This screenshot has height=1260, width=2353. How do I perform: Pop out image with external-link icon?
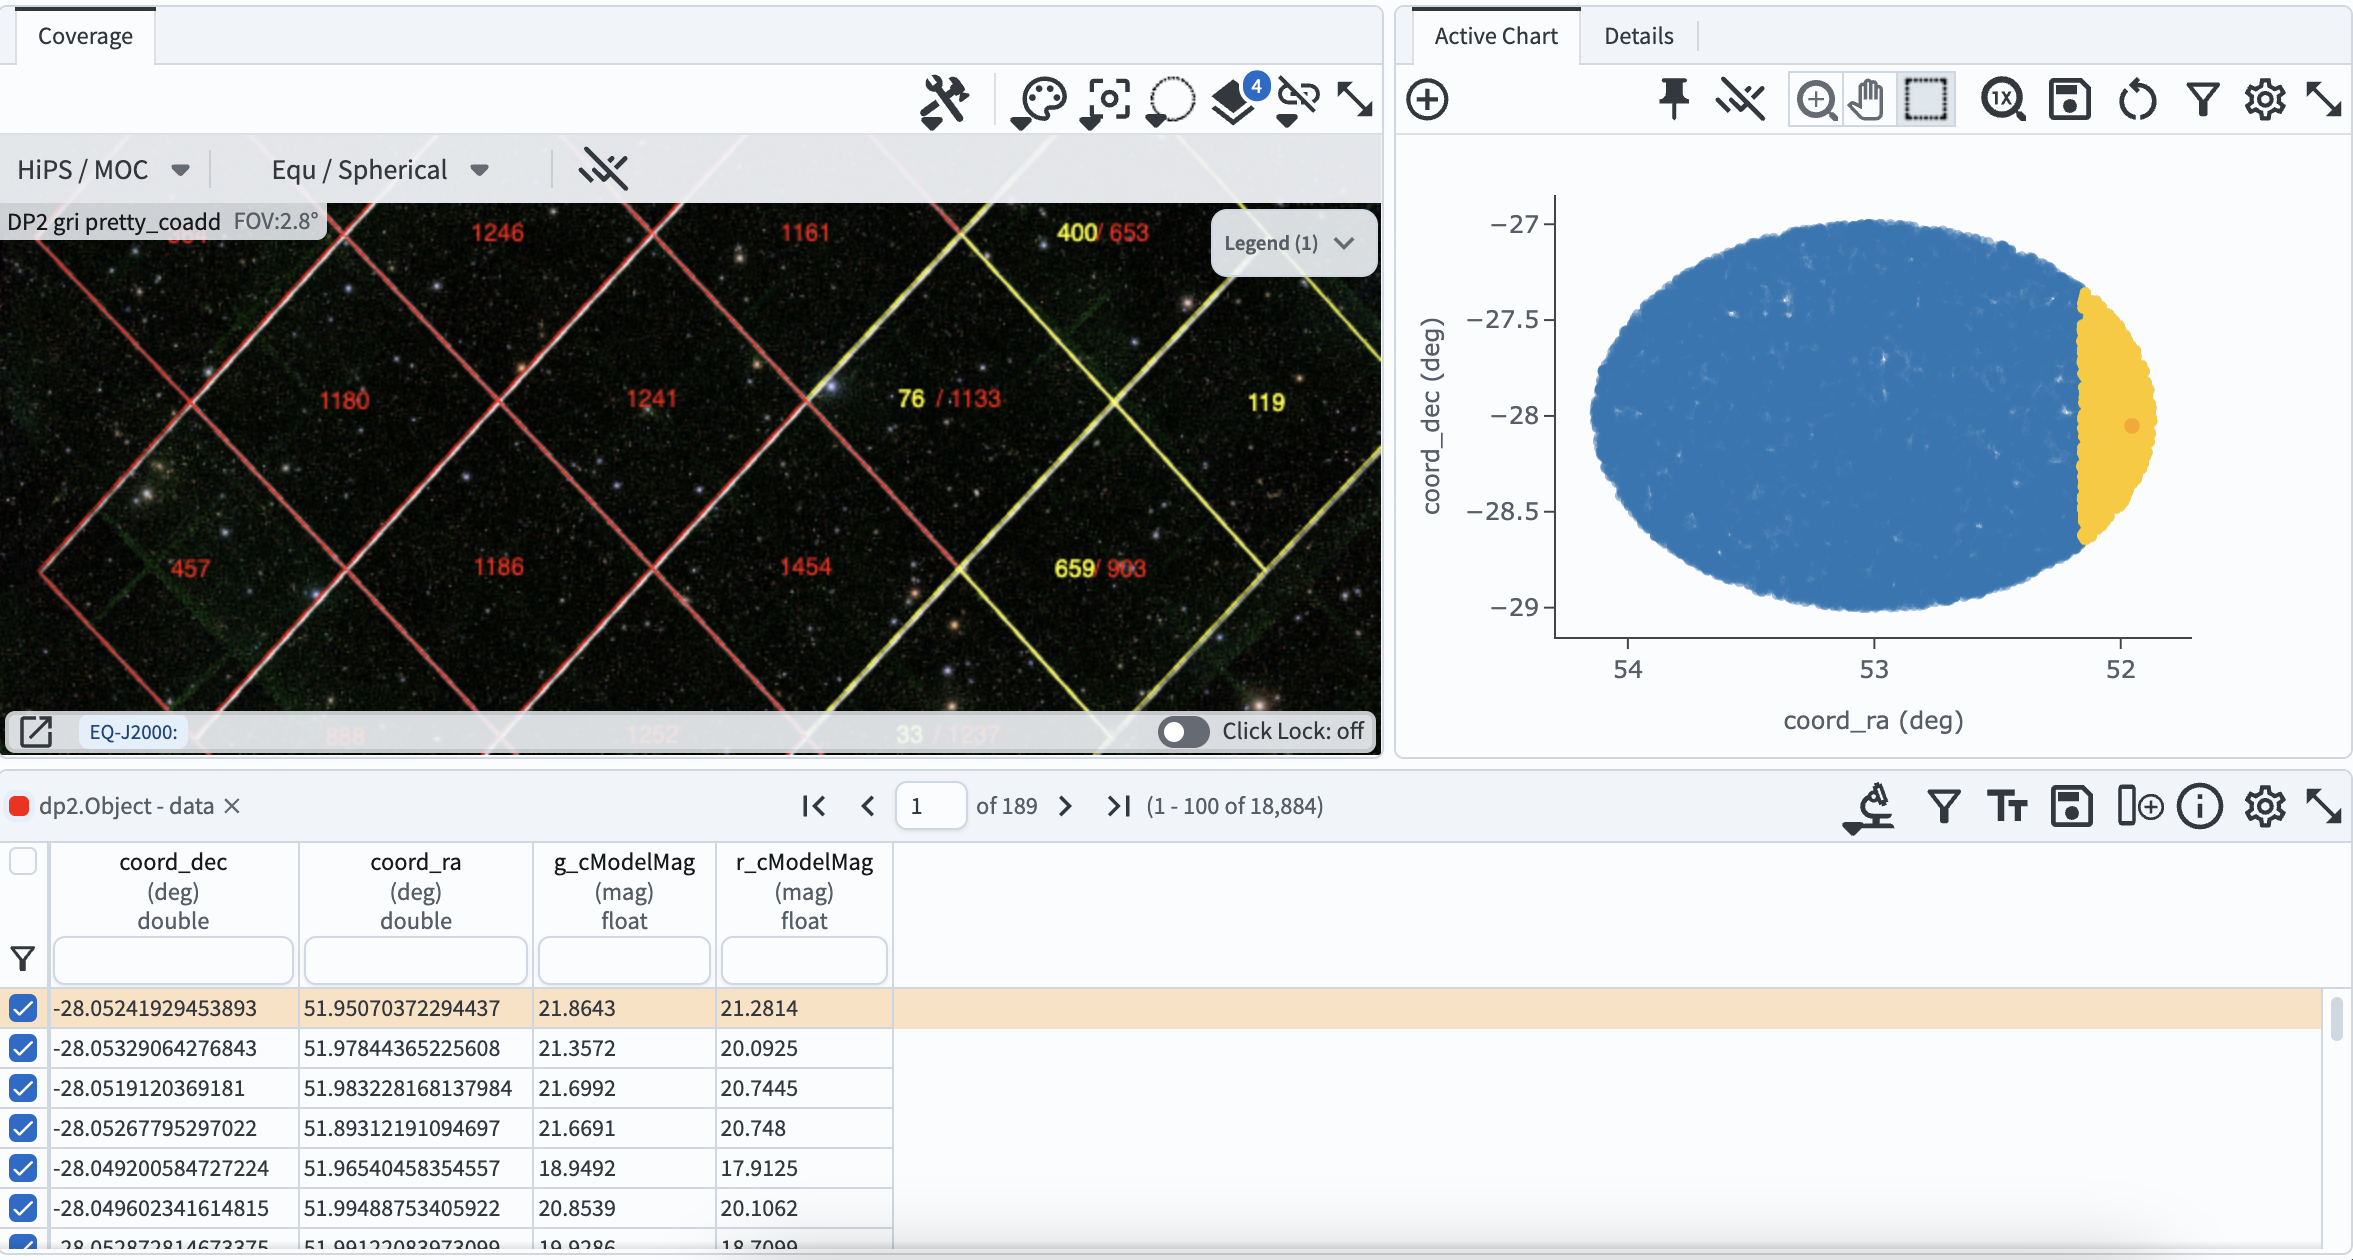[x=36, y=732]
